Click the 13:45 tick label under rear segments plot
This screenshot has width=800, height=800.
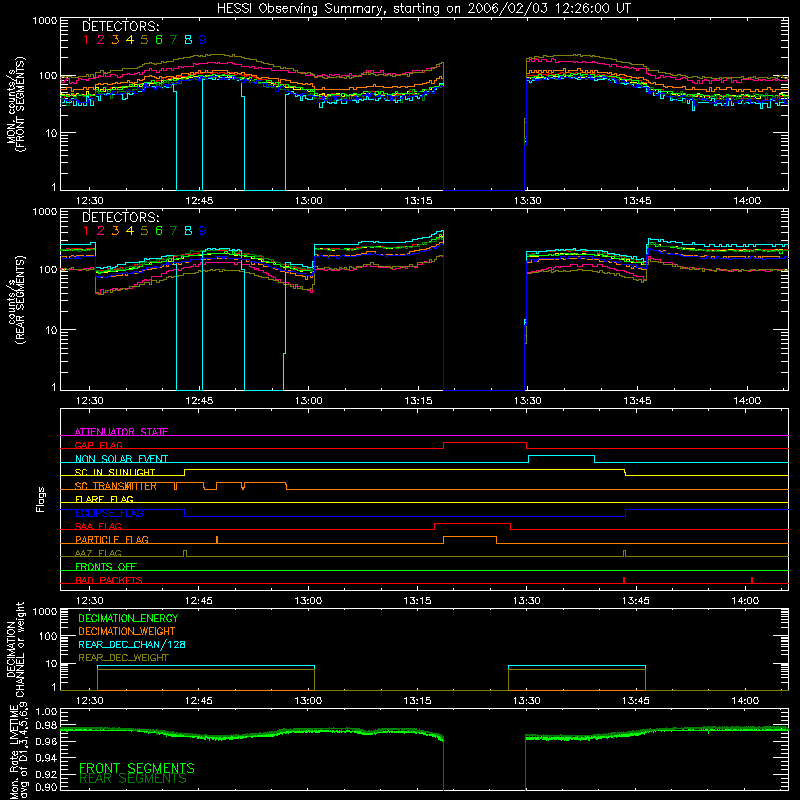[637, 401]
